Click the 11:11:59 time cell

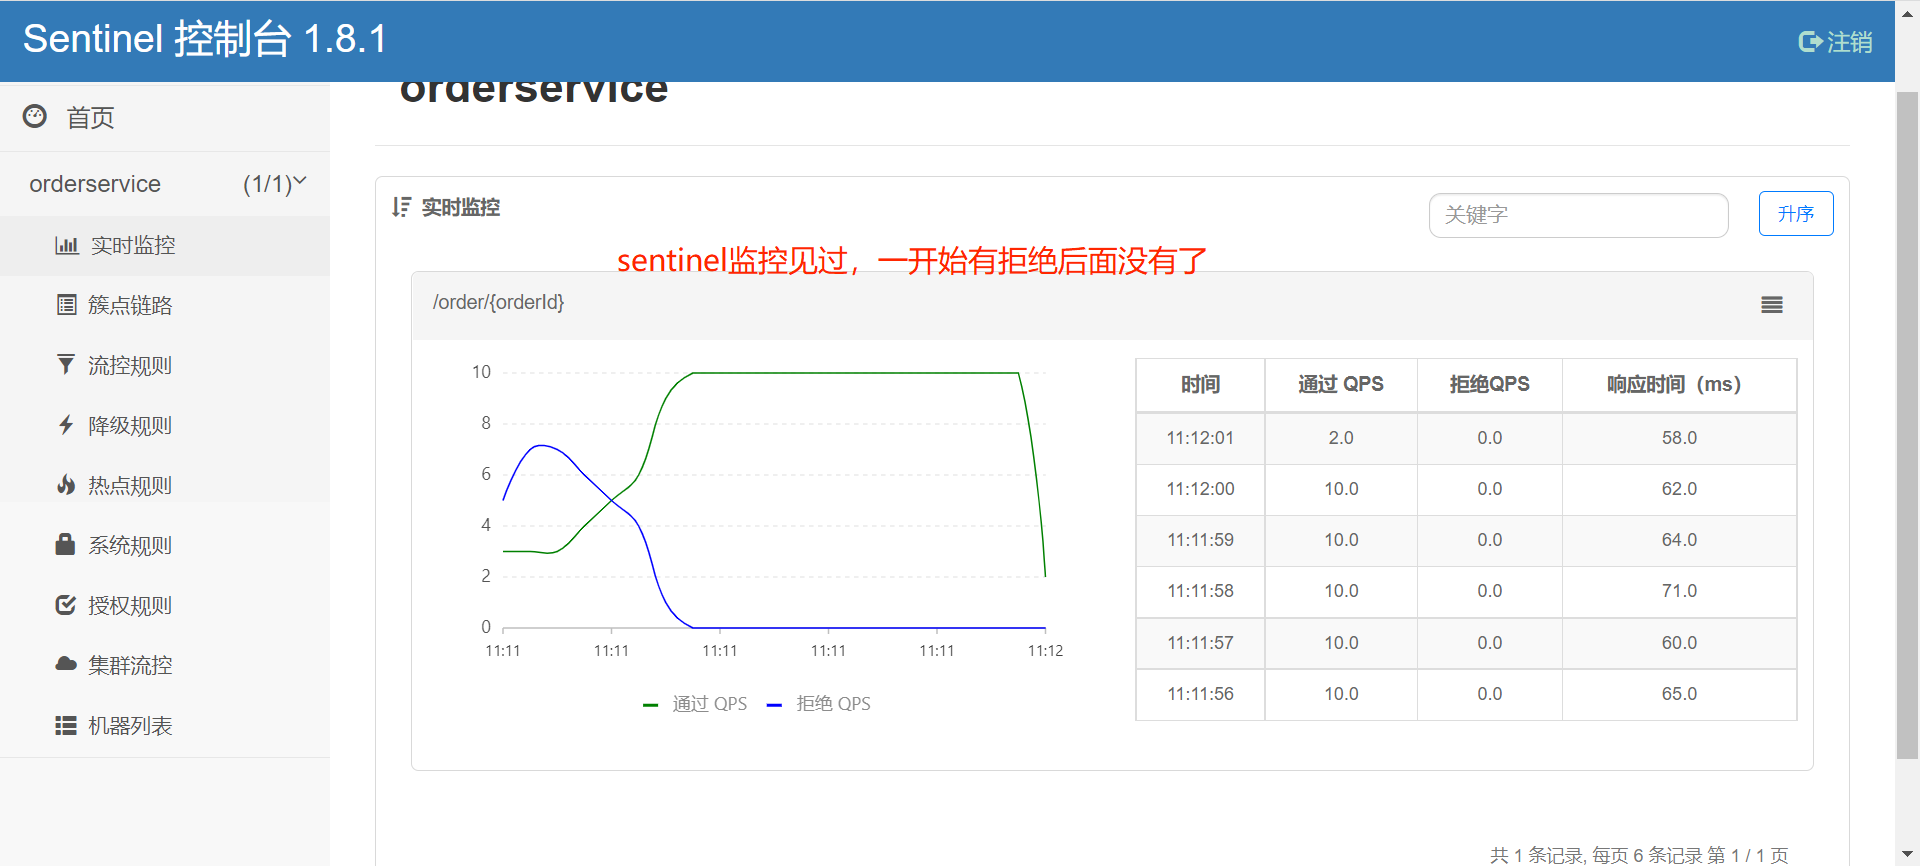click(x=1200, y=540)
